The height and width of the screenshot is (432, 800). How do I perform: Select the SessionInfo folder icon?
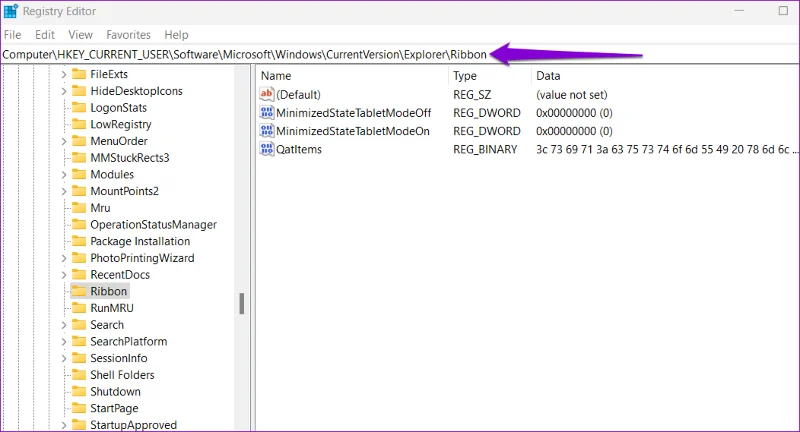79,358
